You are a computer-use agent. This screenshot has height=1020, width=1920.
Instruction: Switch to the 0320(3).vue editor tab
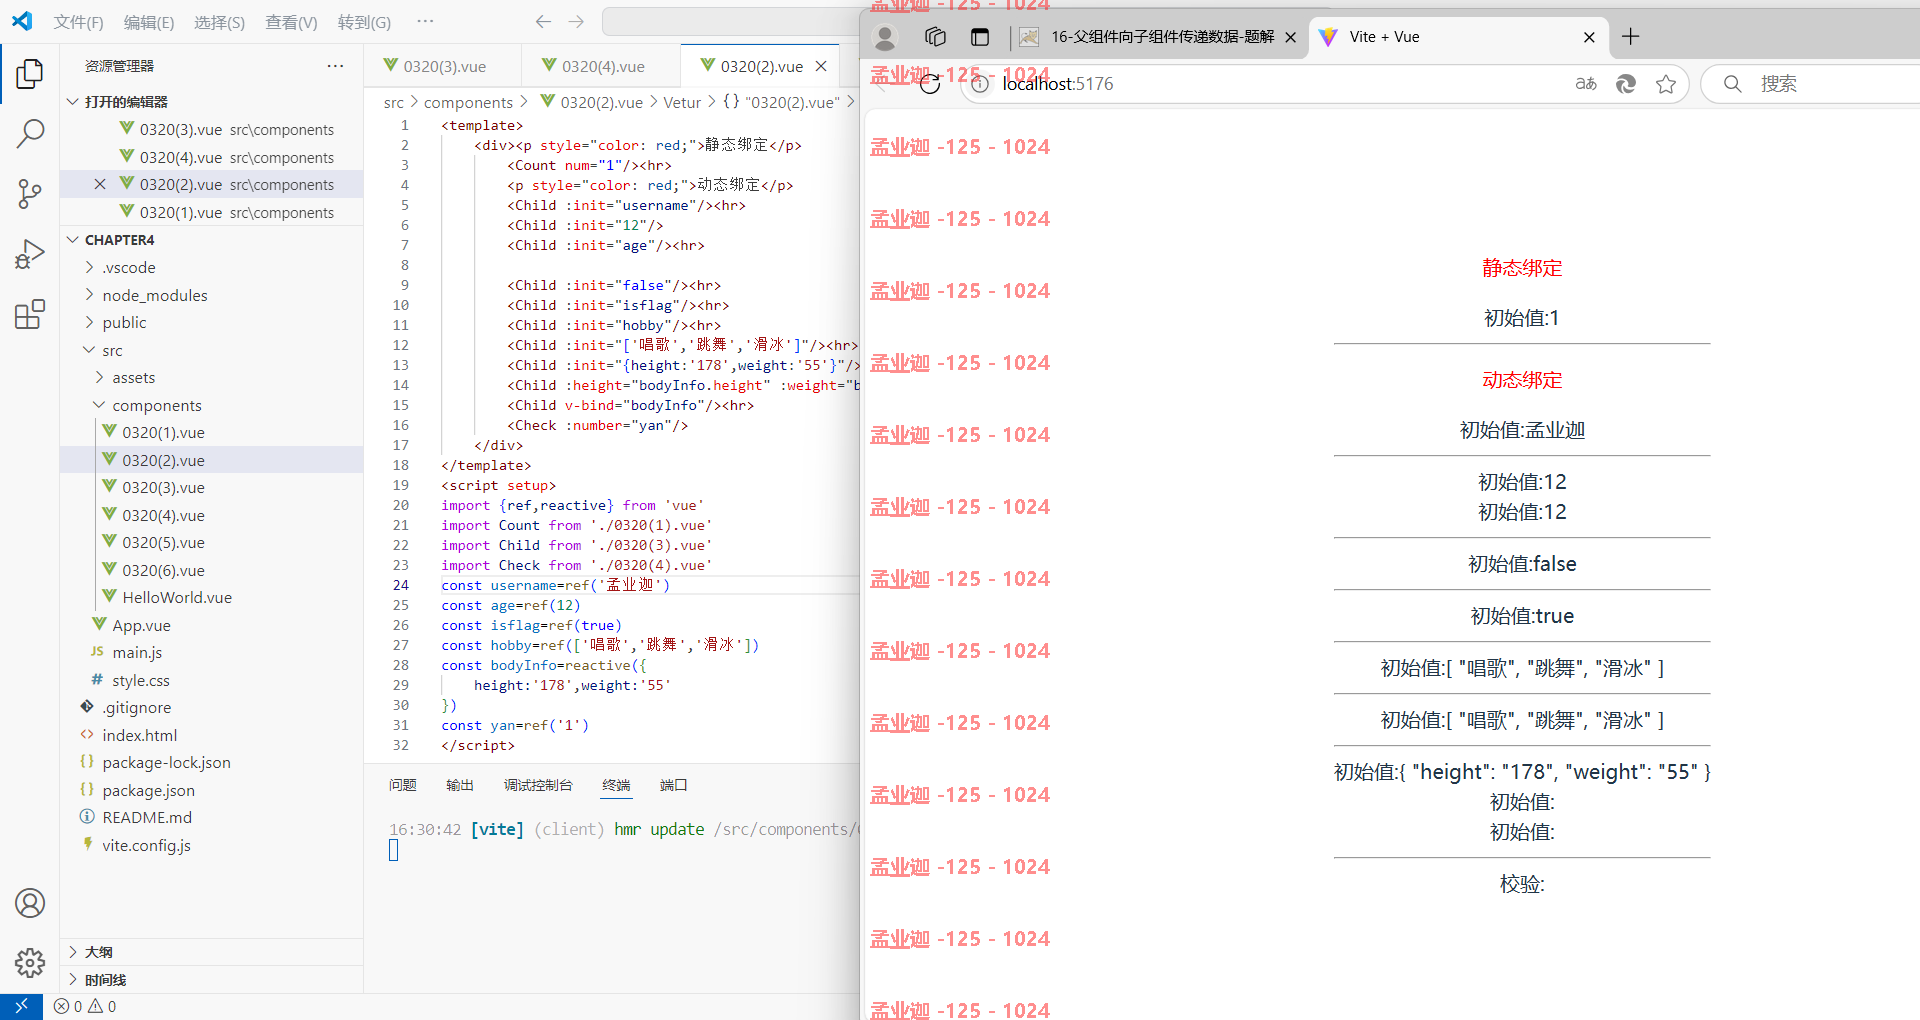point(442,66)
